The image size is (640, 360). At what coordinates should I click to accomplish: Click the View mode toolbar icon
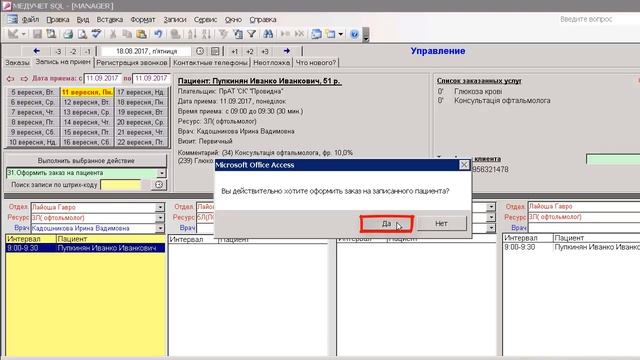click(13, 34)
